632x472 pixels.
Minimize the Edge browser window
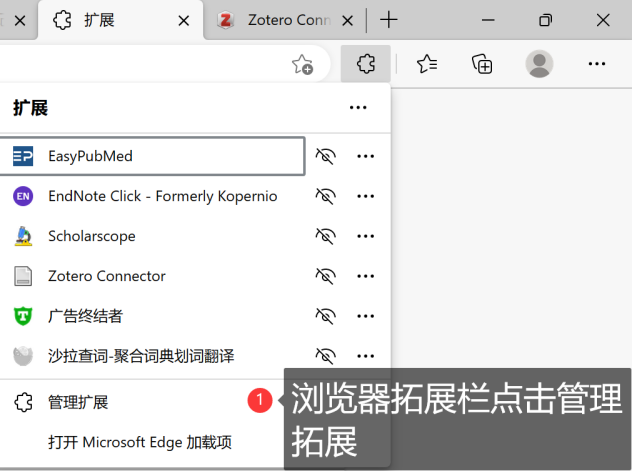coord(488,20)
